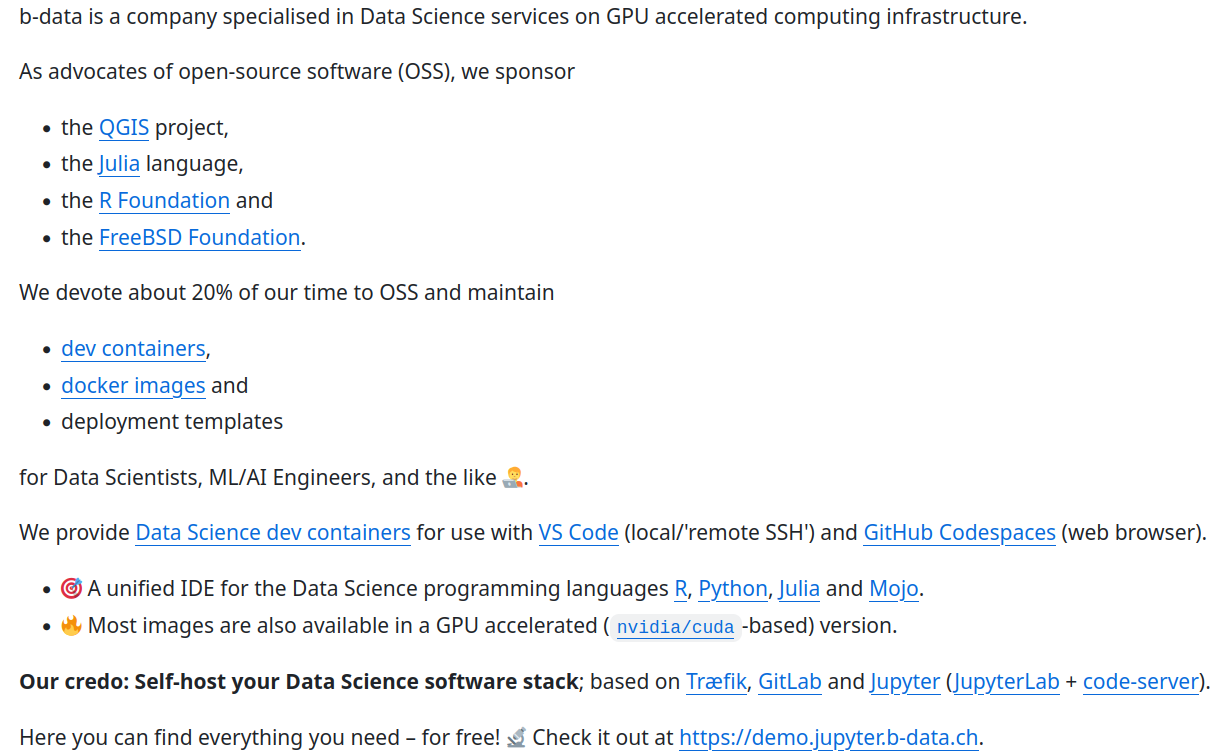Open the QGIS project link
This screenshot has width=1232, height=755.
pyautogui.click(x=124, y=127)
